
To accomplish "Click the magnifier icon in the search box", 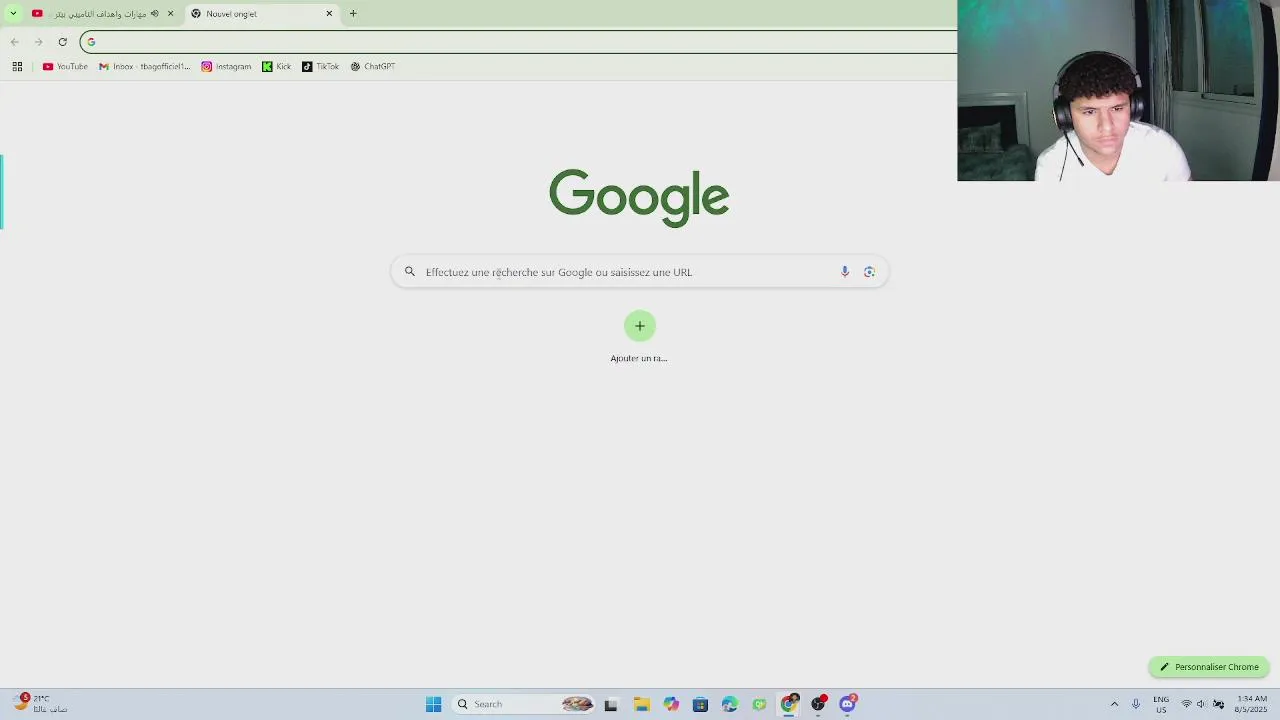I will coord(409,272).
